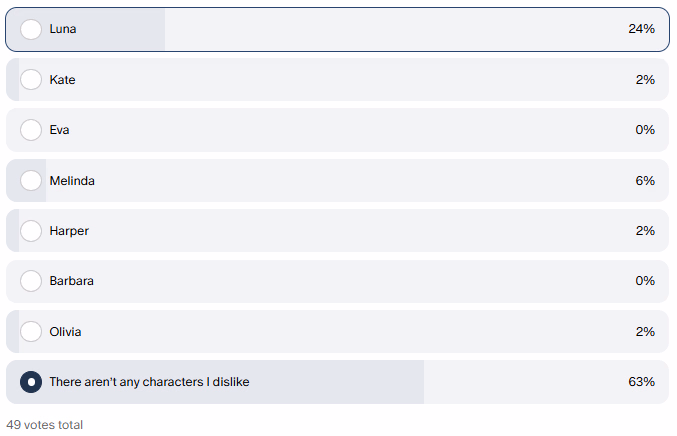This screenshot has height=436, width=677.
Task: Click the 2% result beside Olivia
Action: tap(645, 332)
